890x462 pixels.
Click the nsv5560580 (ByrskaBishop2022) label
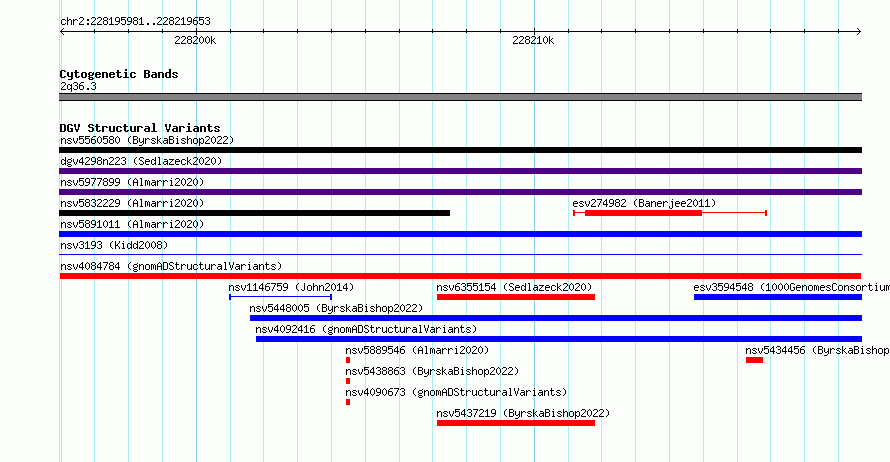coord(147,140)
